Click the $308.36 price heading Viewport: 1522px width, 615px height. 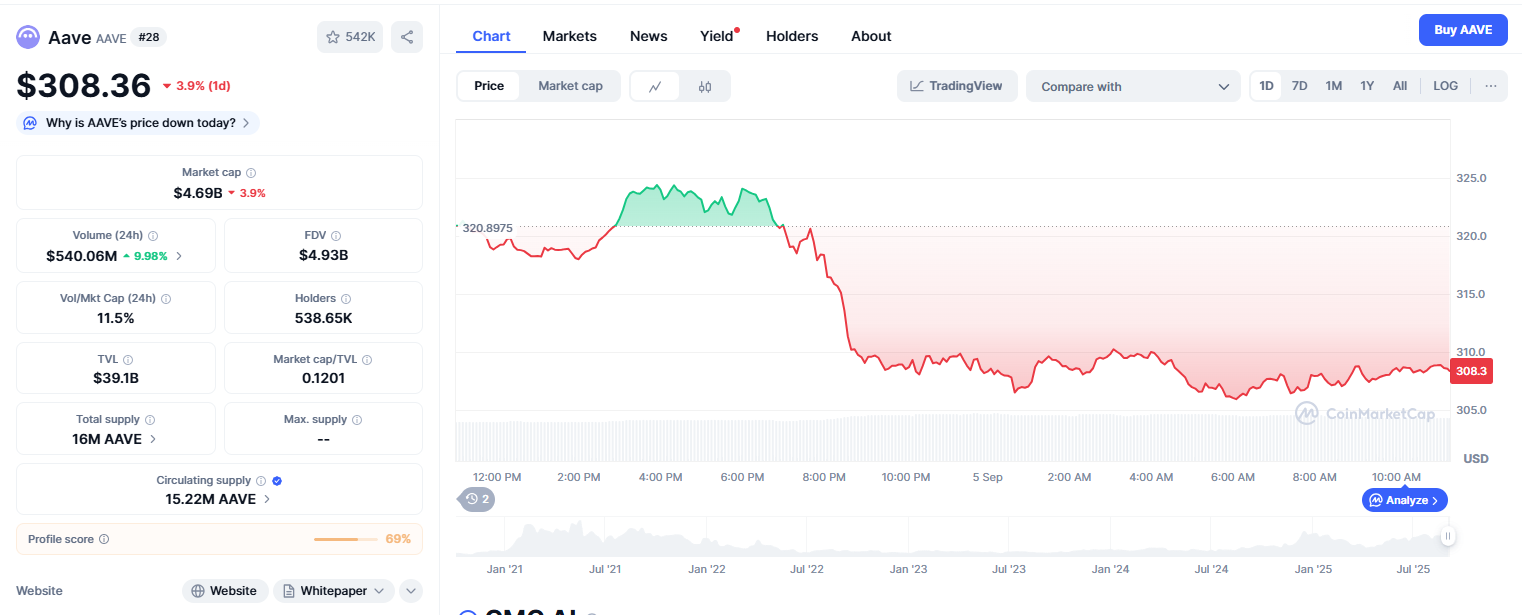(84, 86)
